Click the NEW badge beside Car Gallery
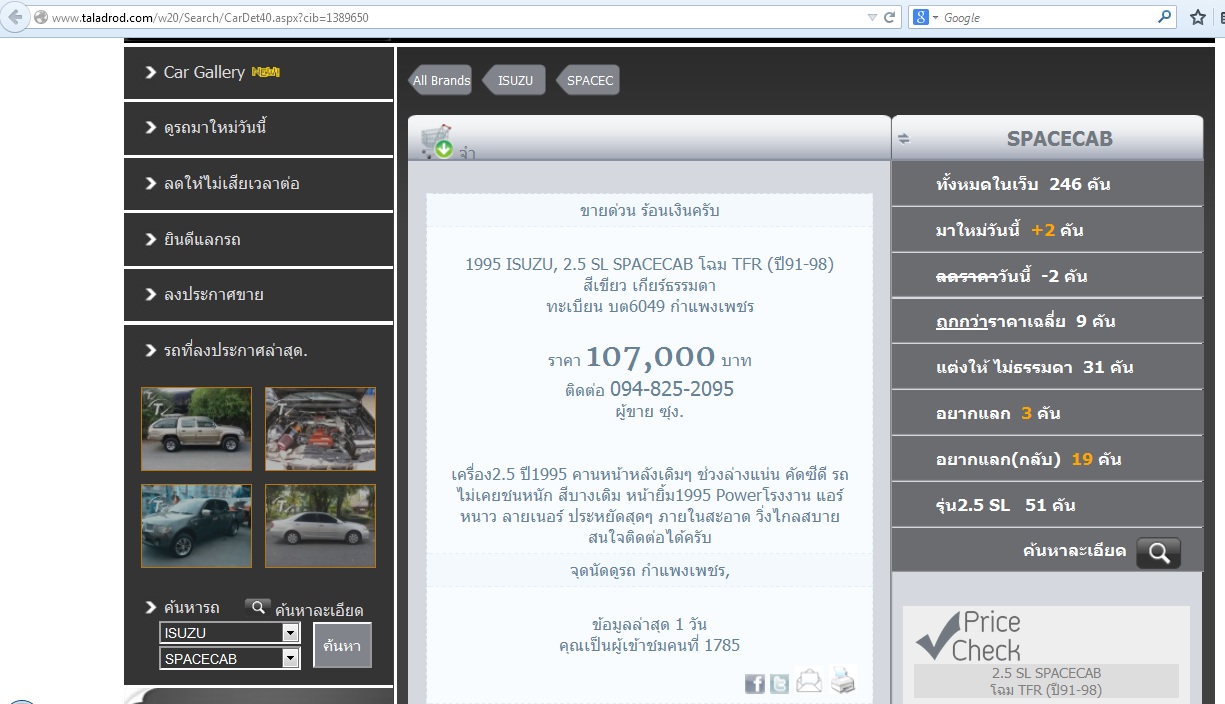This screenshot has width=1225, height=704. click(x=266, y=72)
